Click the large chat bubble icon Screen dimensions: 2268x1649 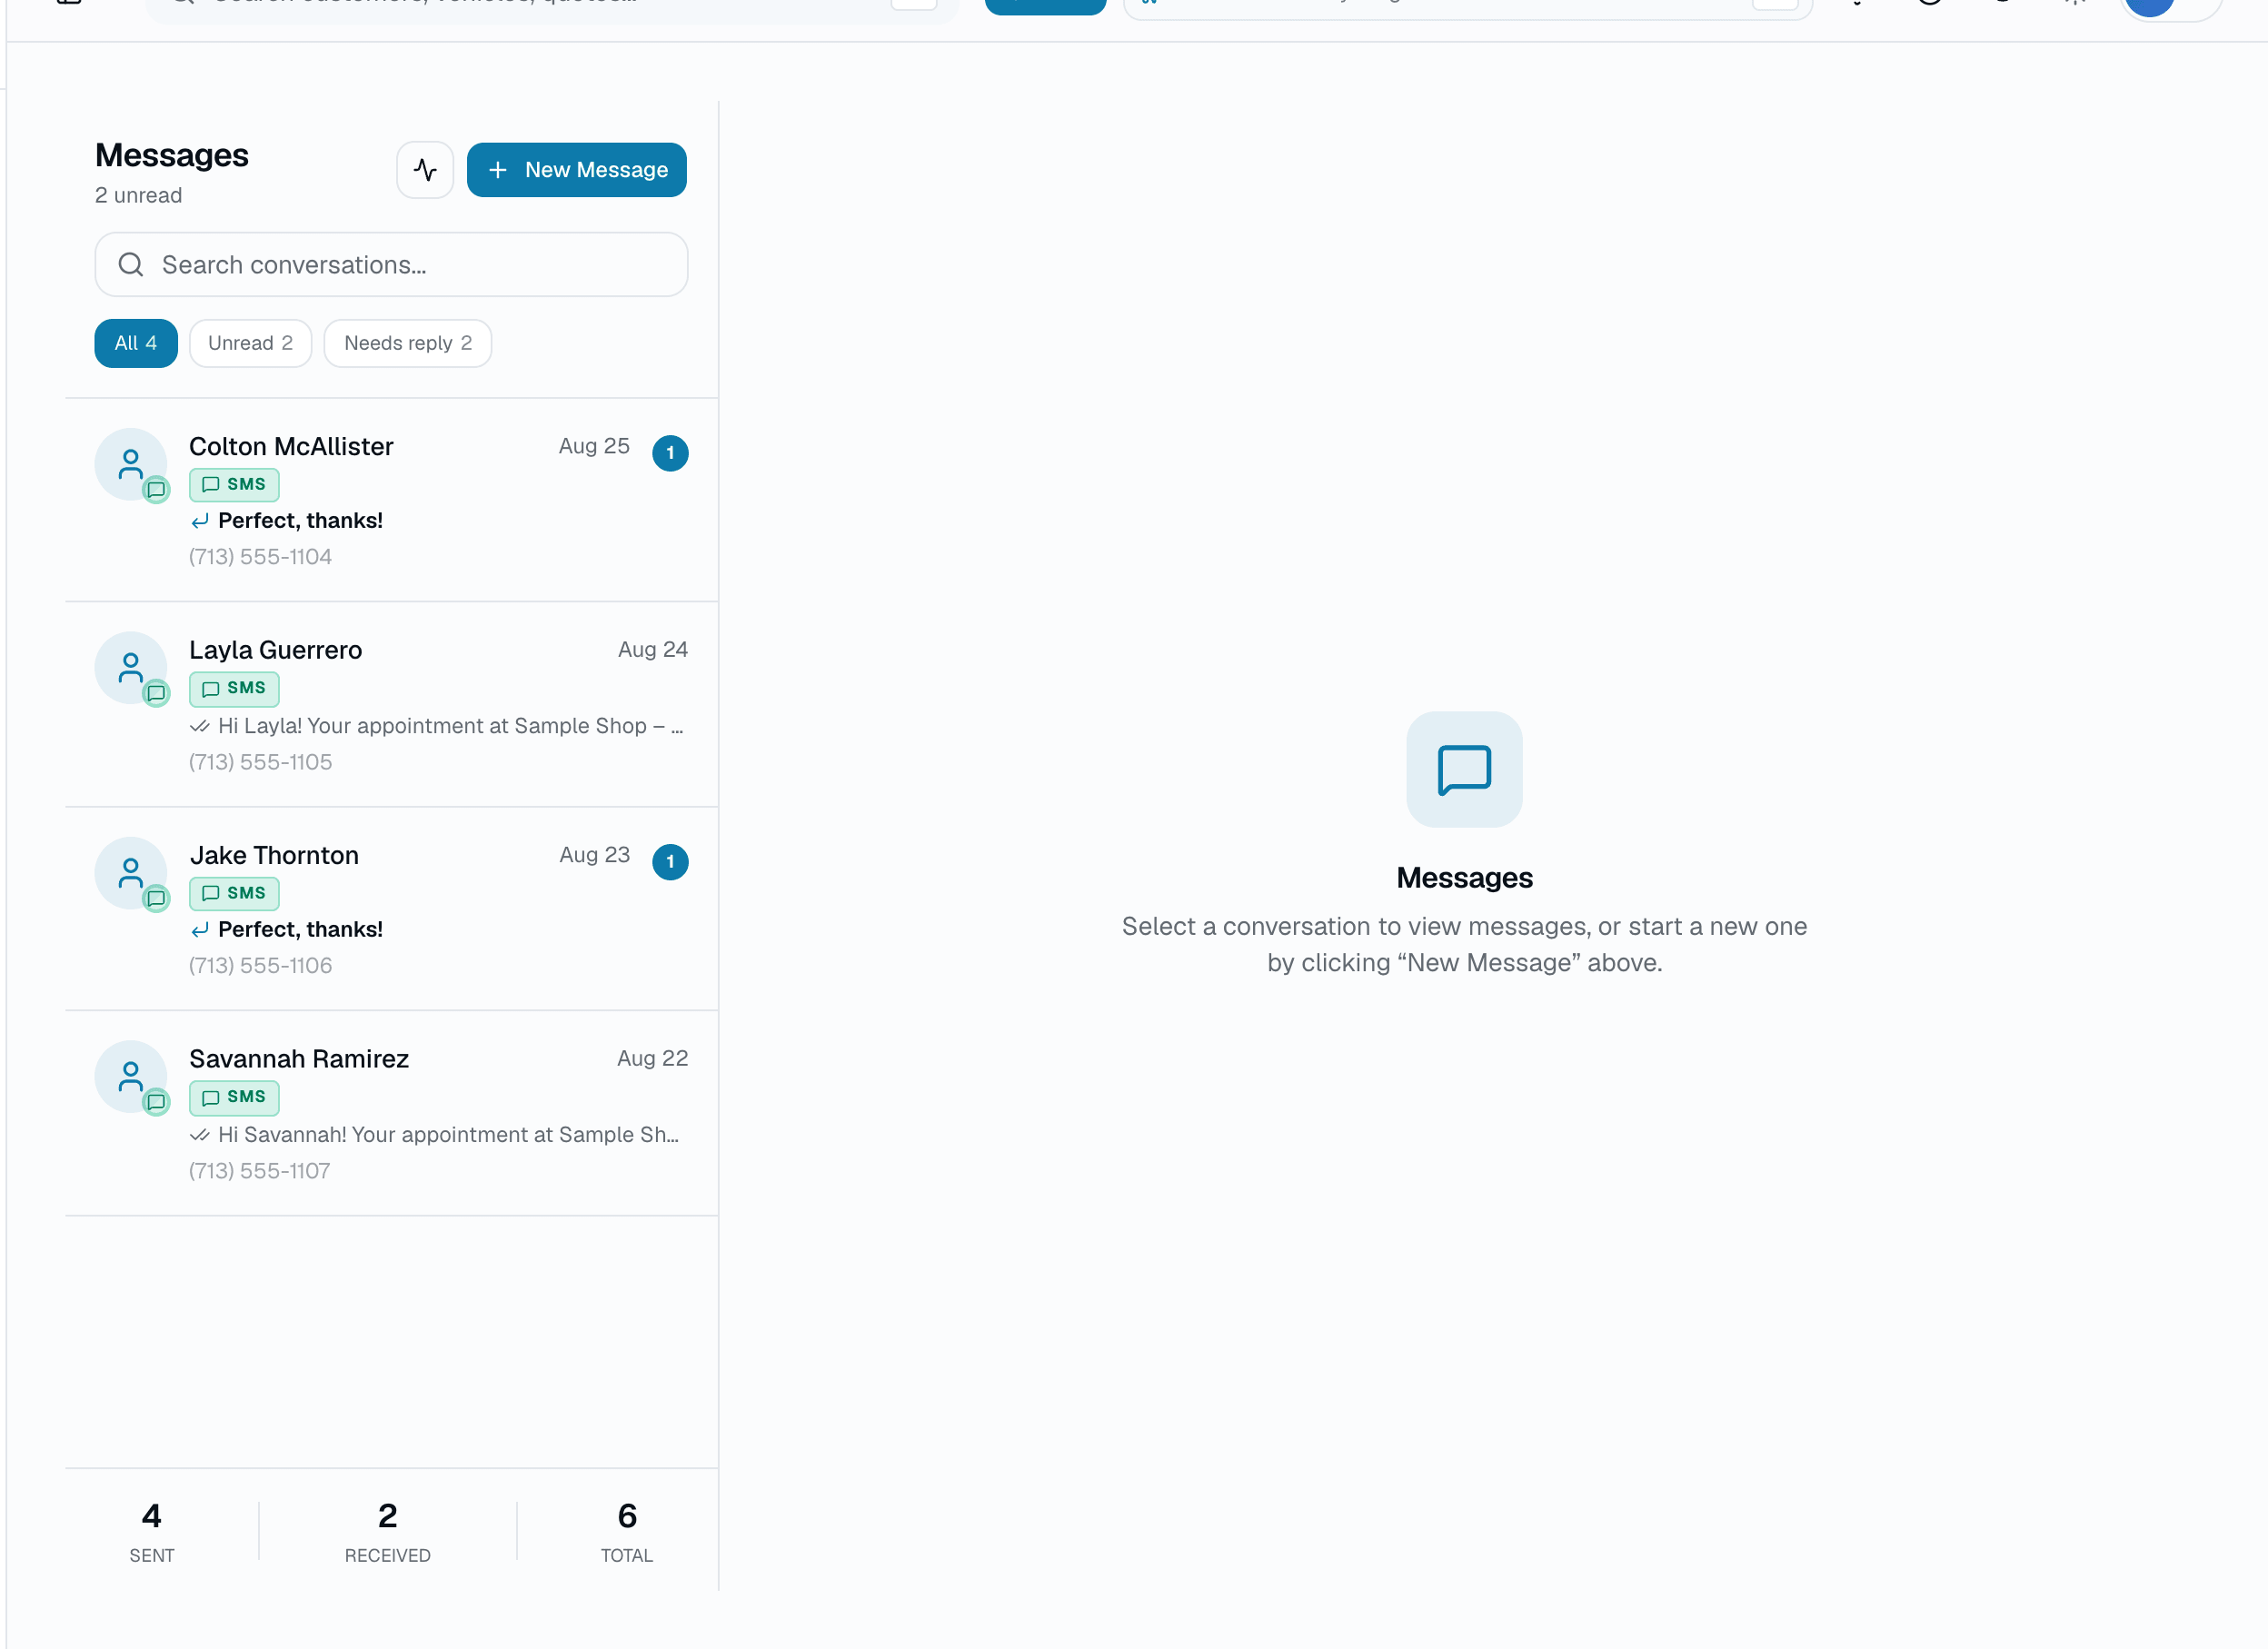click(x=1464, y=769)
